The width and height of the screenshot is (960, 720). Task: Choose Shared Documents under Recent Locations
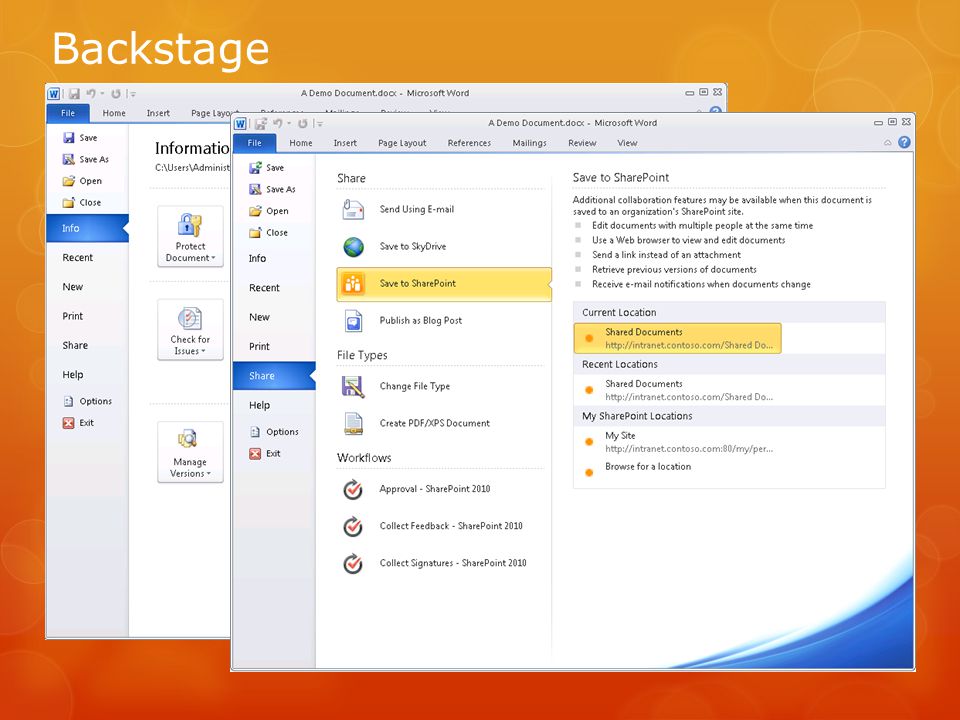pyautogui.click(x=678, y=390)
